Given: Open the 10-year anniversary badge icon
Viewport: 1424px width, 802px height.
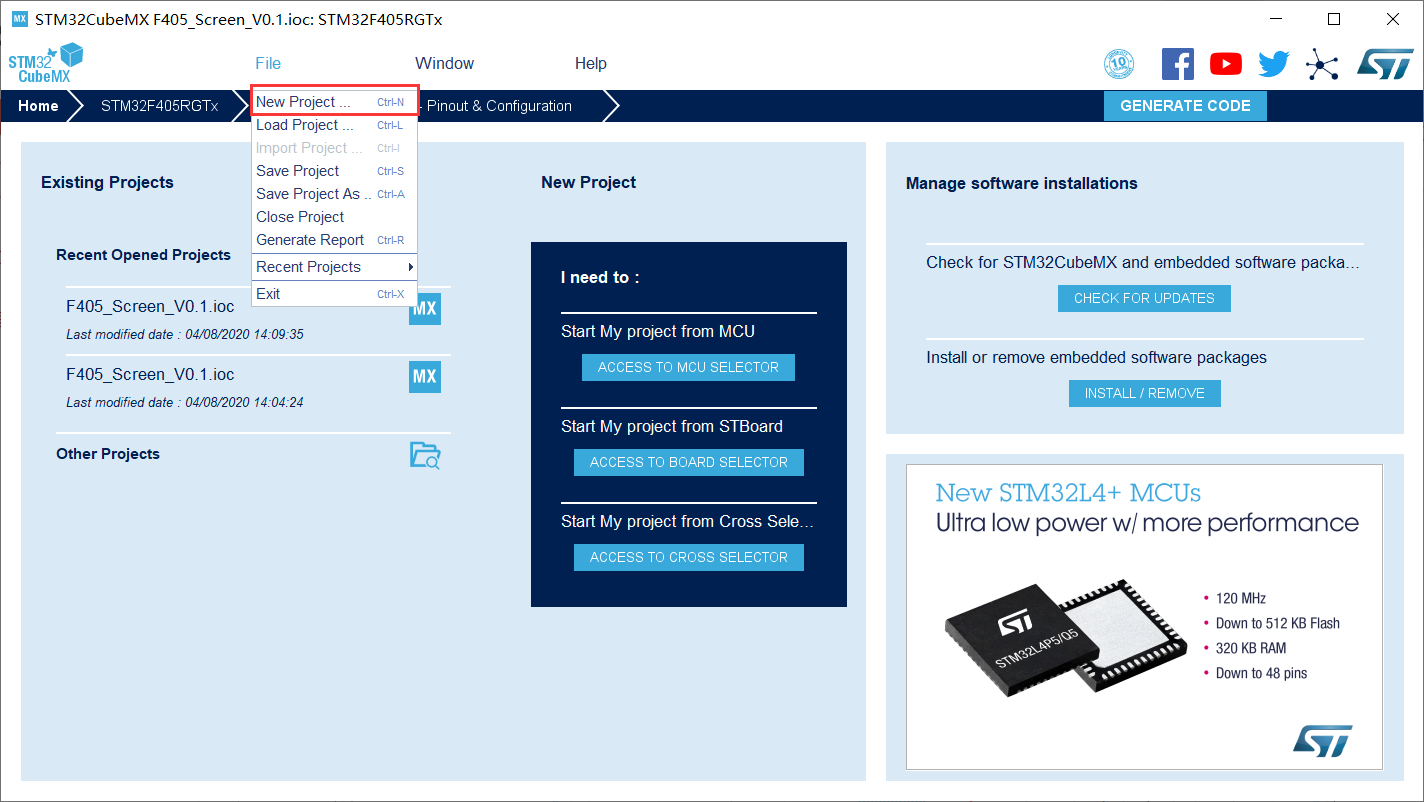Looking at the screenshot, I should pos(1119,64).
